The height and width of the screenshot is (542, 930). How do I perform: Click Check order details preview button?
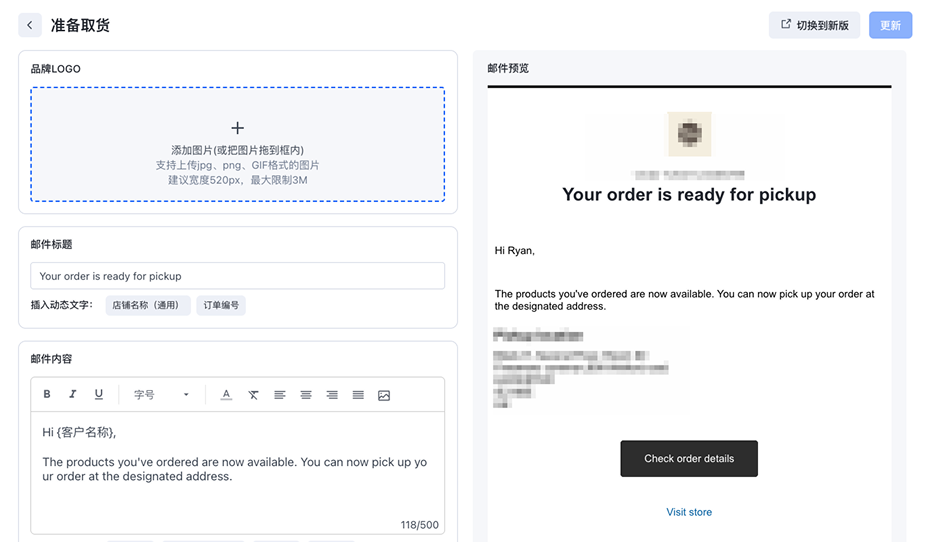689,459
